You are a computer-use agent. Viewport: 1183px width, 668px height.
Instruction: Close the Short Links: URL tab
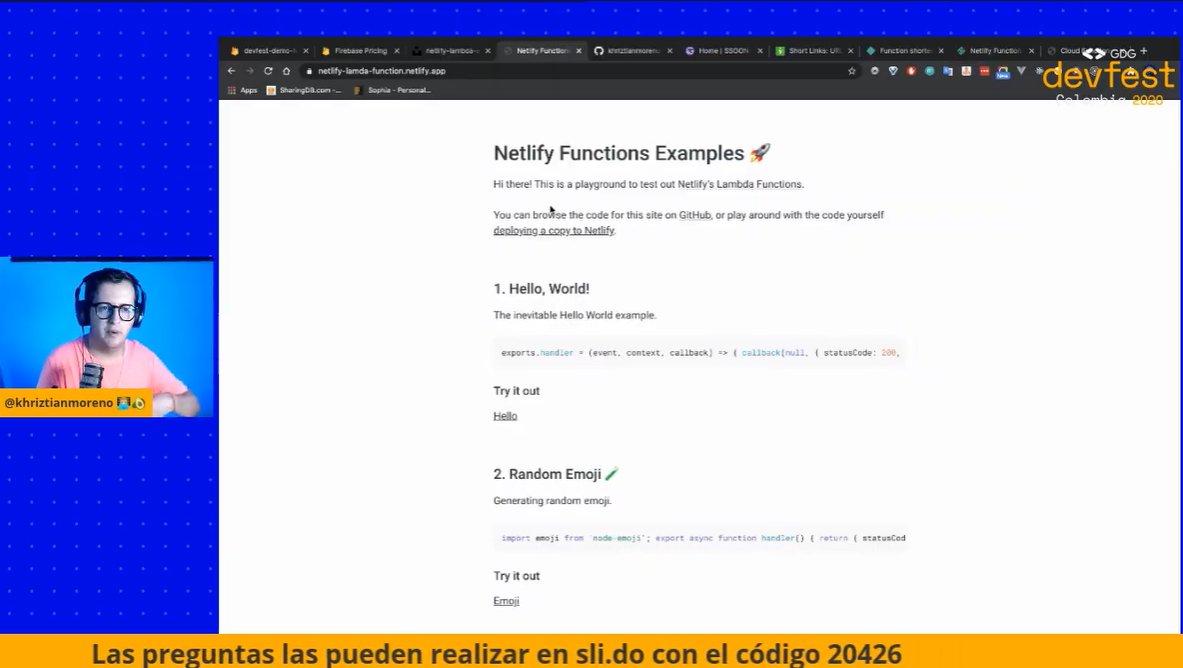[850, 51]
